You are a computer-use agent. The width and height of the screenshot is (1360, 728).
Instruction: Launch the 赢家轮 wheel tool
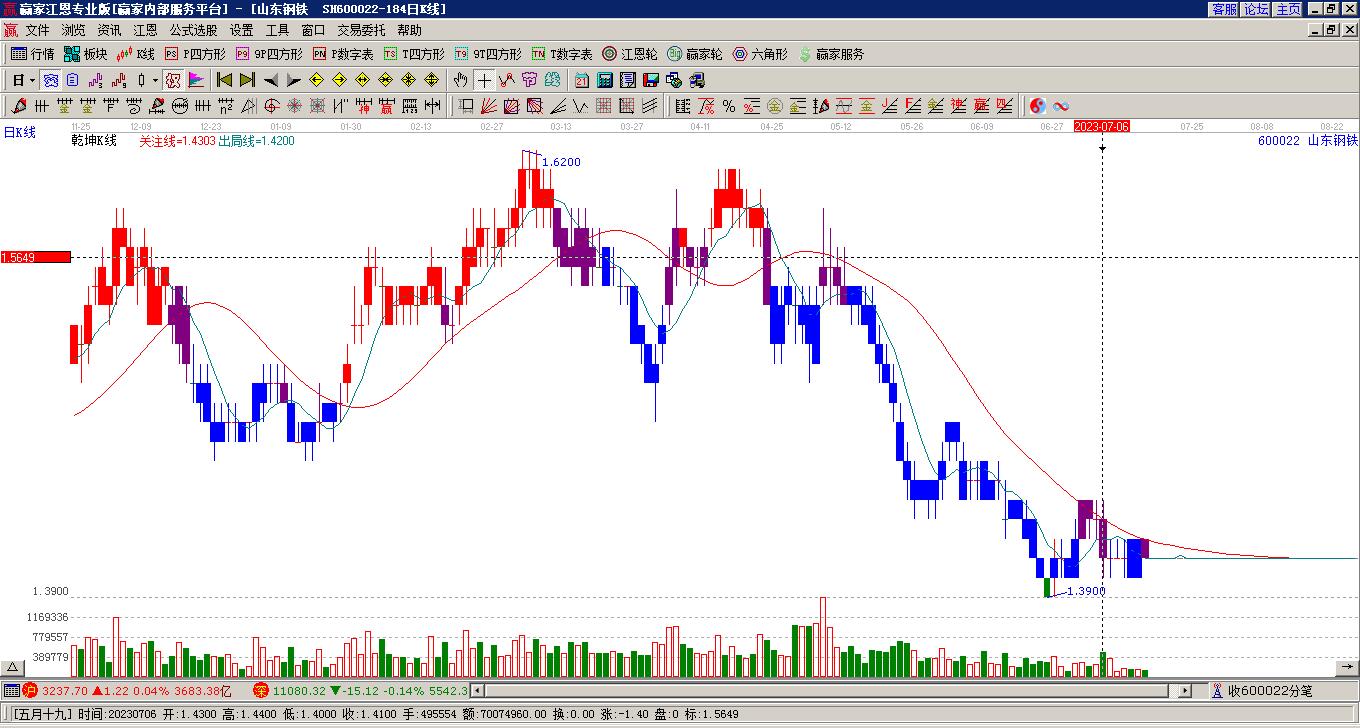point(695,54)
